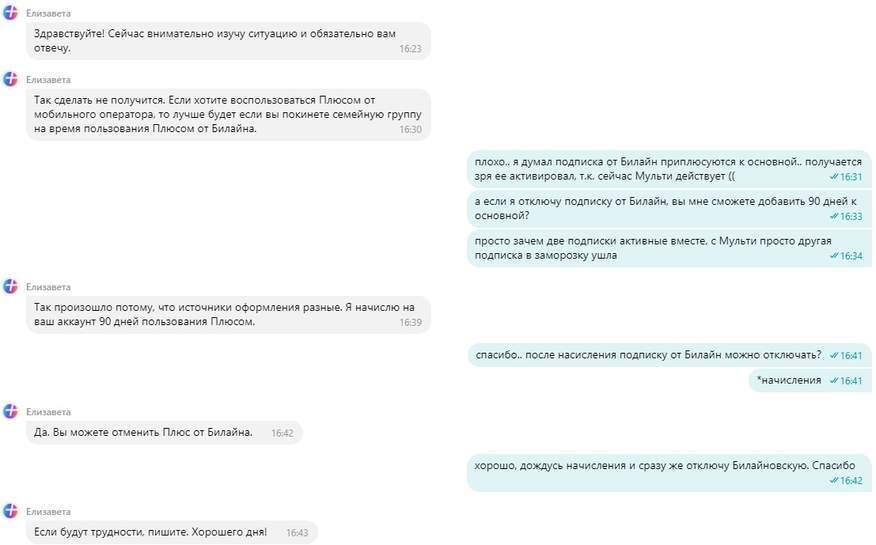Click the avatar above the 'Да. Вы можете отменить' message
This screenshot has height=545, width=876.
tap(11, 412)
